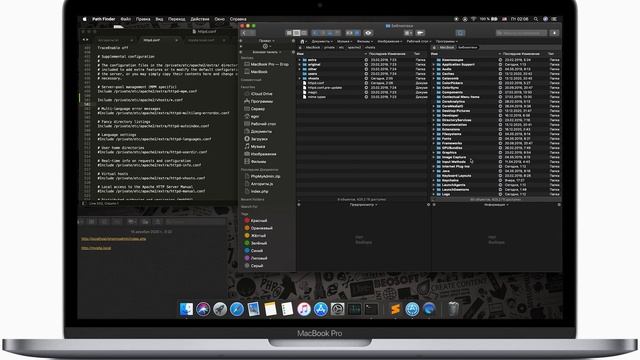Click Библиотека in the right path bar
640x360 pixels.
(x=467, y=47)
